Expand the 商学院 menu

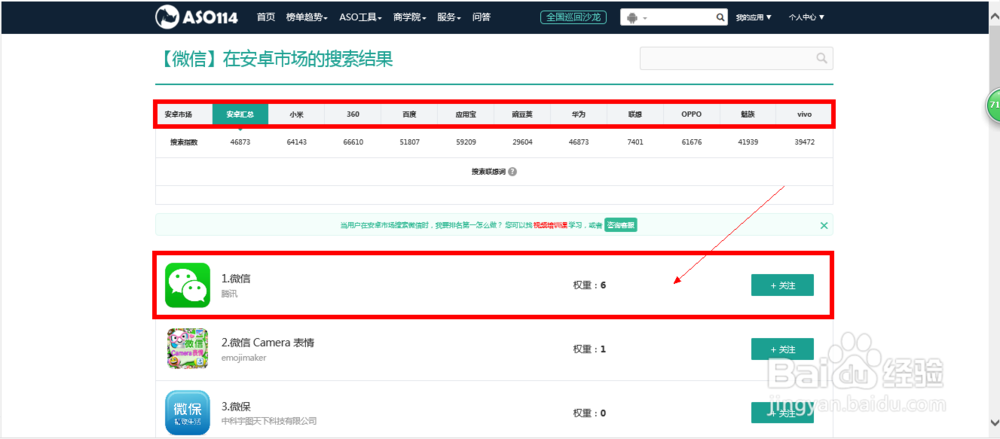click(x=409, y=17)
